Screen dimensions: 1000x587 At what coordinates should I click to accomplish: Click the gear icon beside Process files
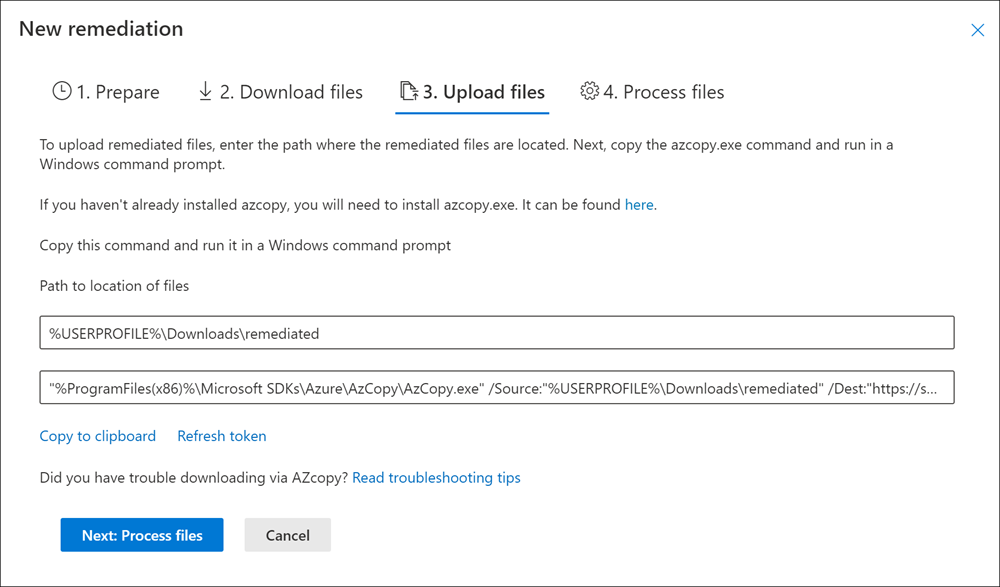click(x=589, y=91)
